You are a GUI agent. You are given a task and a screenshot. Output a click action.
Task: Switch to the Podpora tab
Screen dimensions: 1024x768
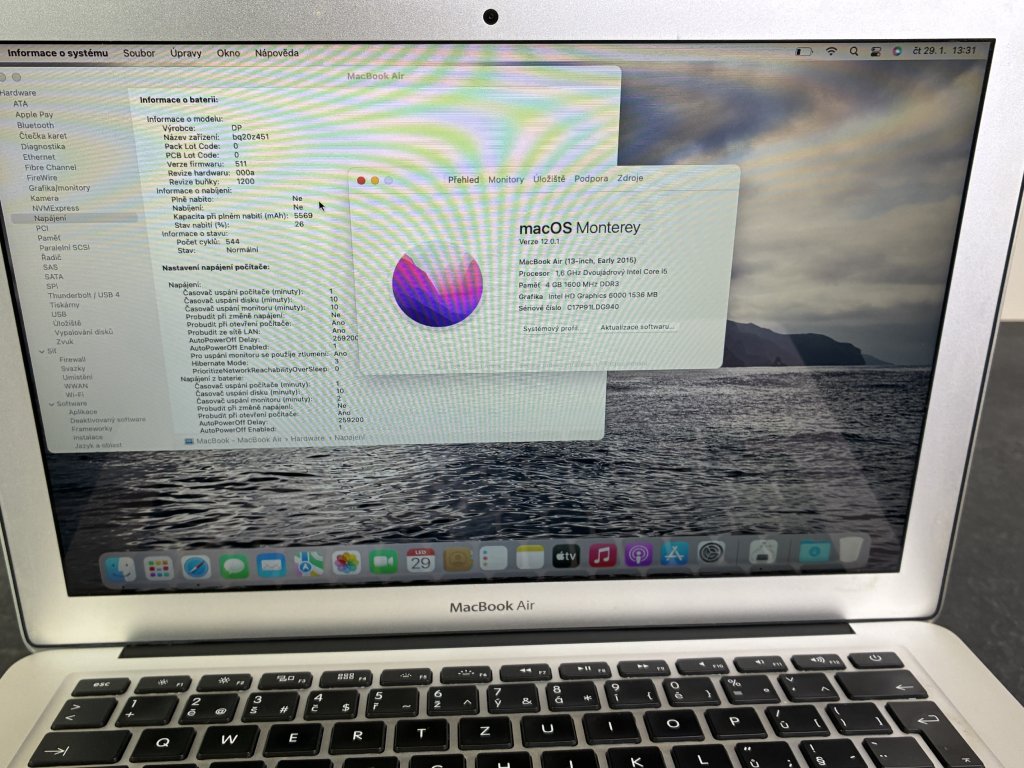click(x=590, y=178)
